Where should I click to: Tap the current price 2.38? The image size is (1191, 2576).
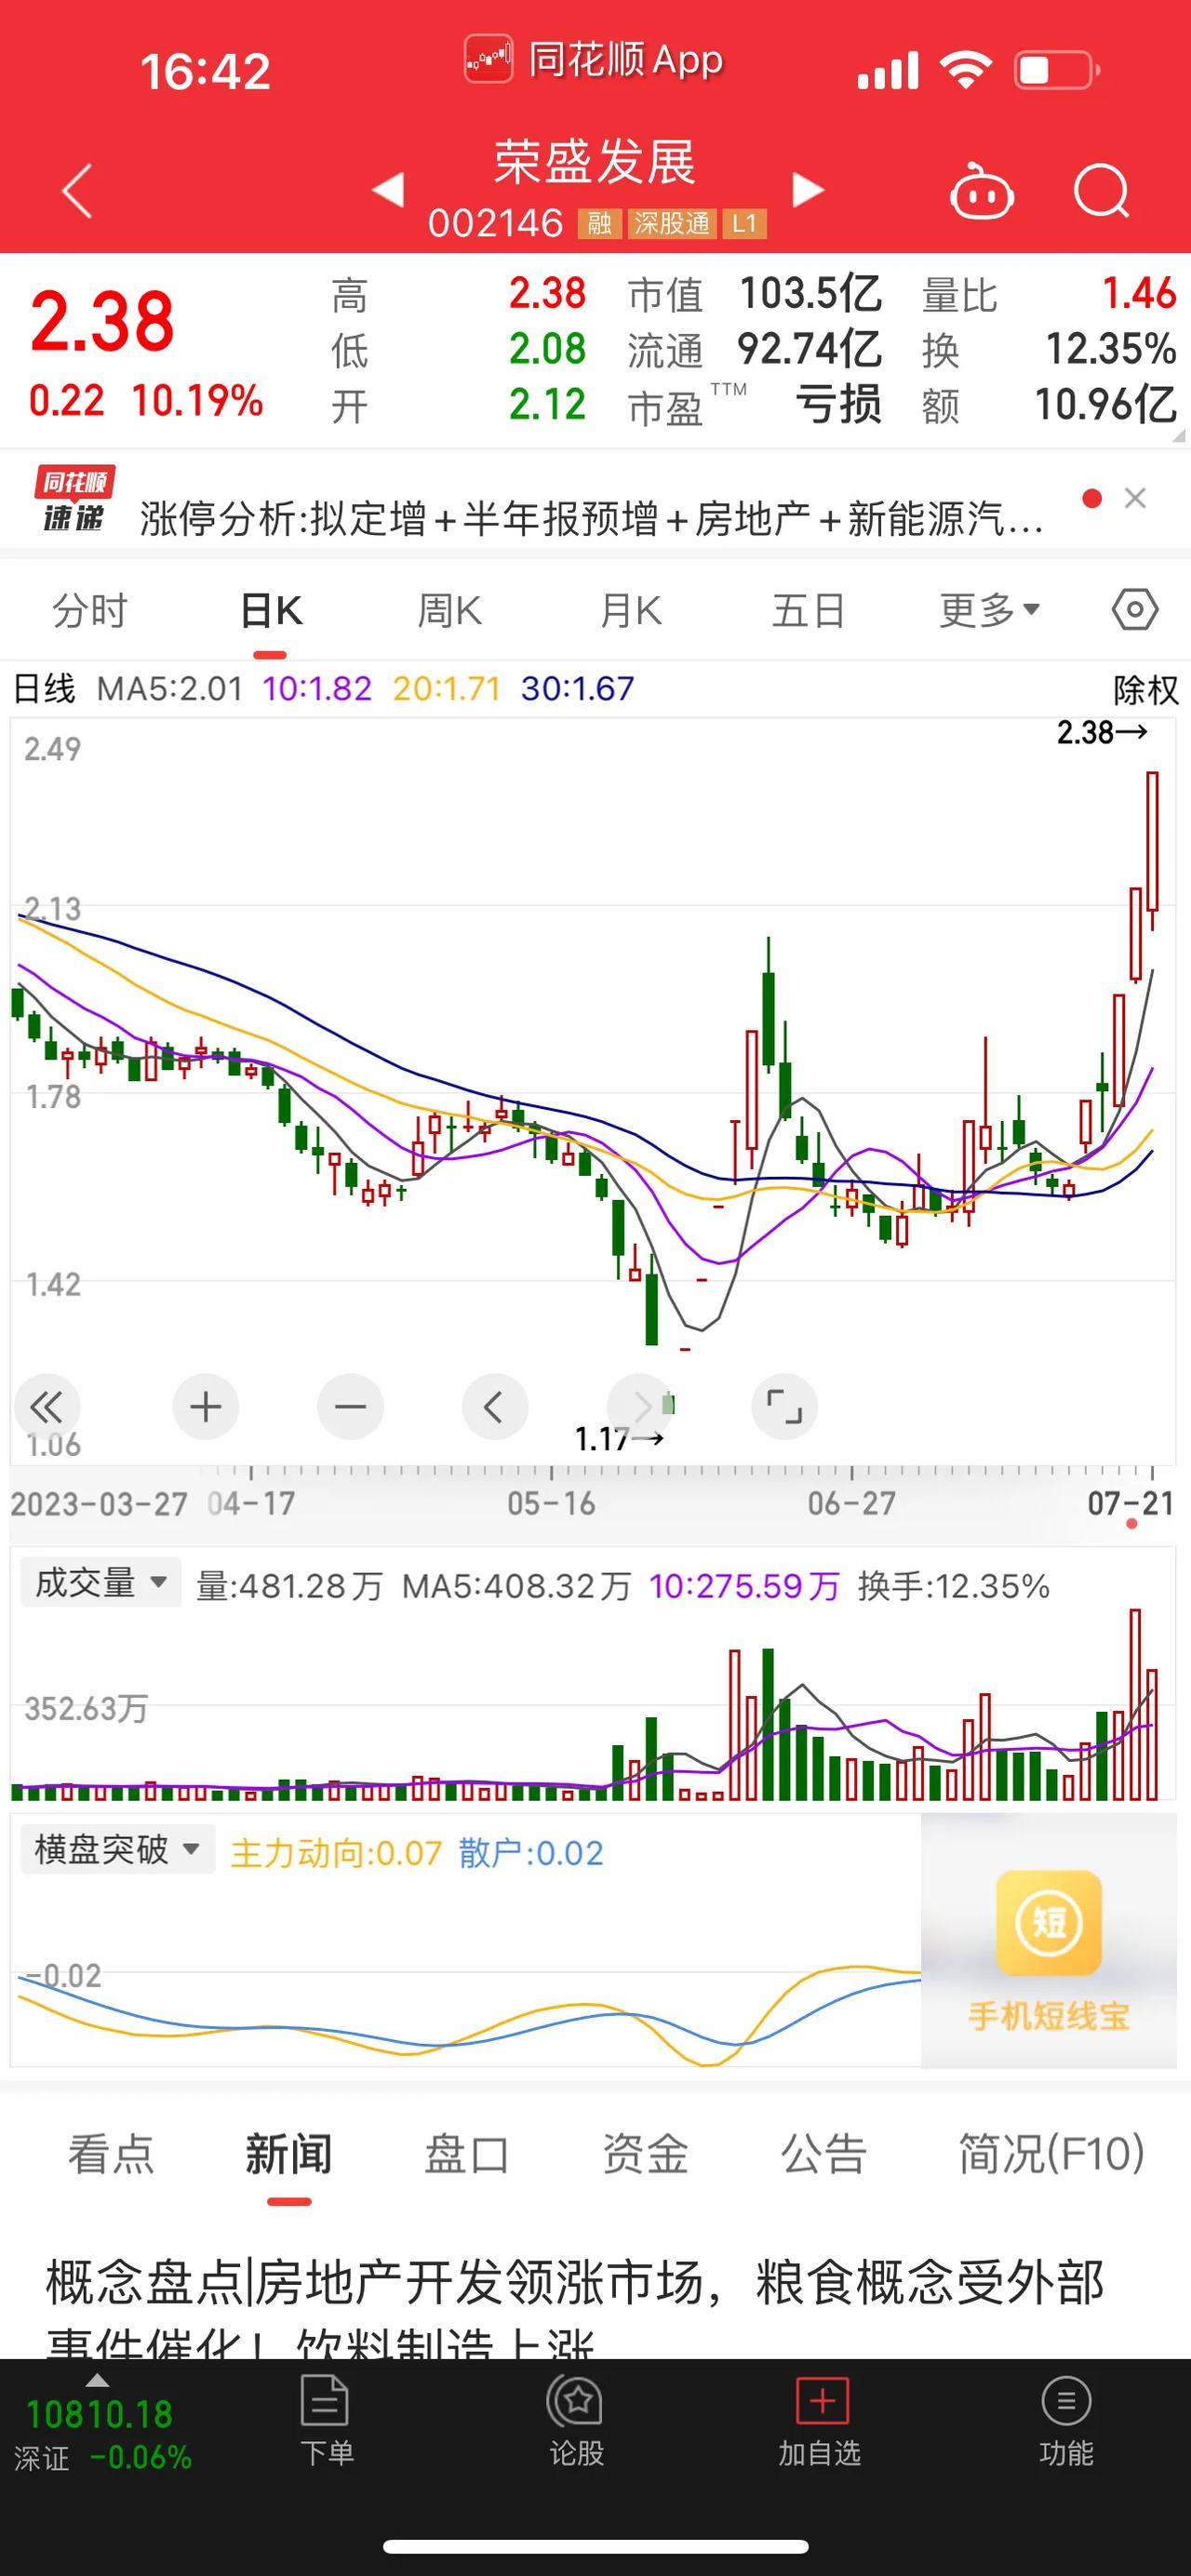(x=102, y=321)
